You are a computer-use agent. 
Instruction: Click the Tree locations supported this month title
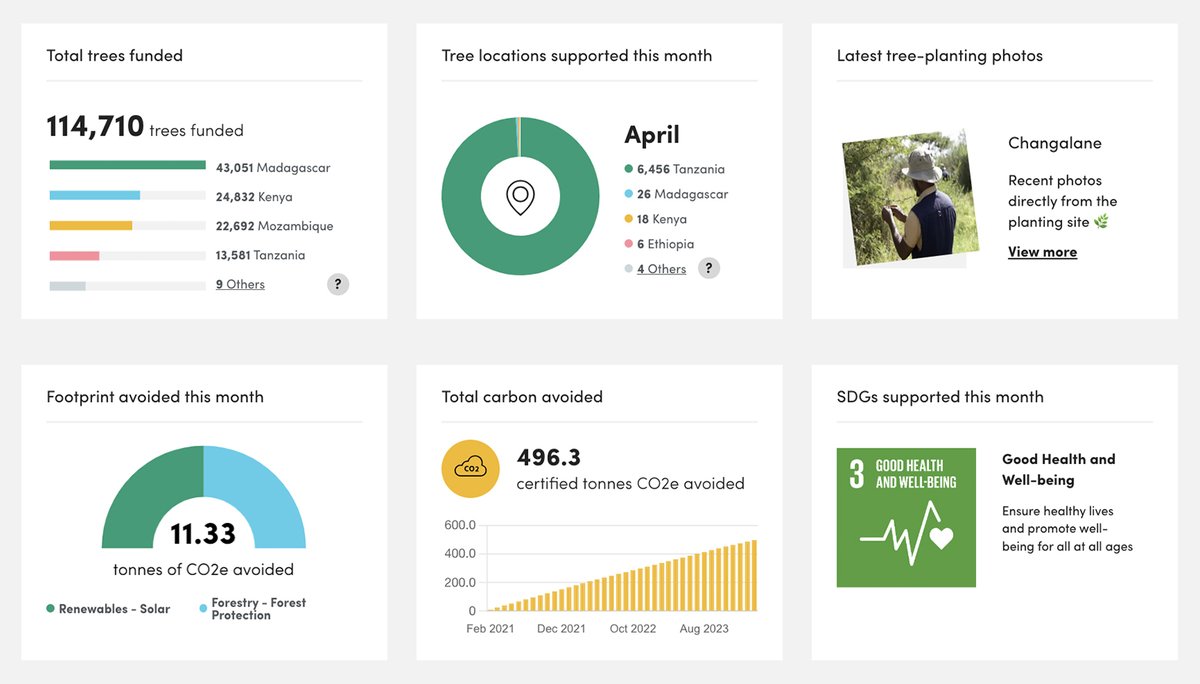click(x=577, y=56)
